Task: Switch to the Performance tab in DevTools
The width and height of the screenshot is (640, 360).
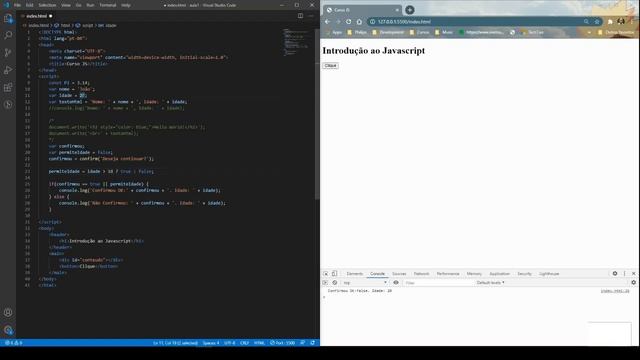Action: coord(448,273)
